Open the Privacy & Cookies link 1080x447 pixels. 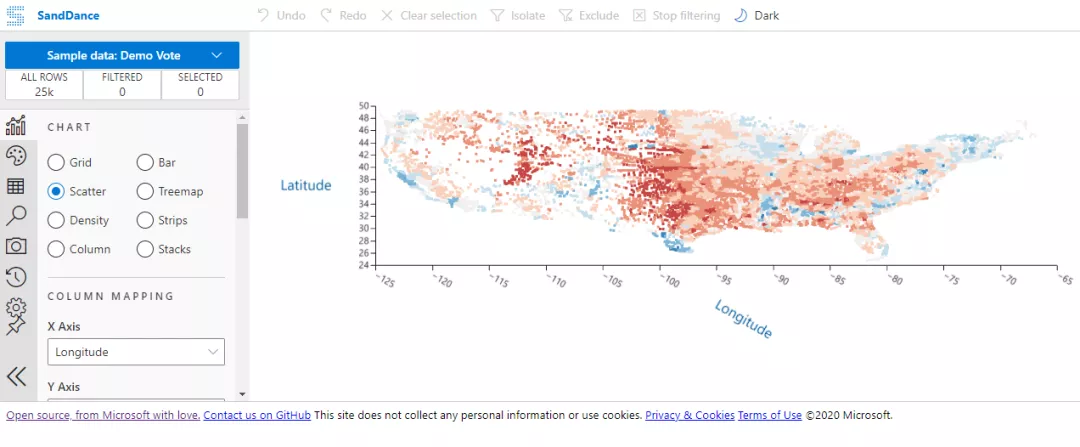click(x=689, y=415)
